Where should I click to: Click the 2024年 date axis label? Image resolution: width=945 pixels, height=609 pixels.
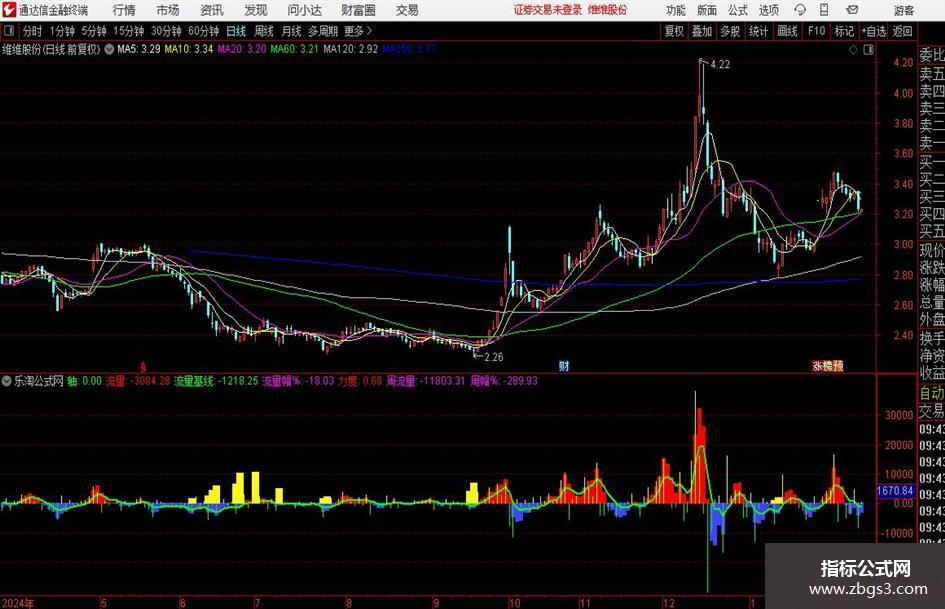pos(19,602)
